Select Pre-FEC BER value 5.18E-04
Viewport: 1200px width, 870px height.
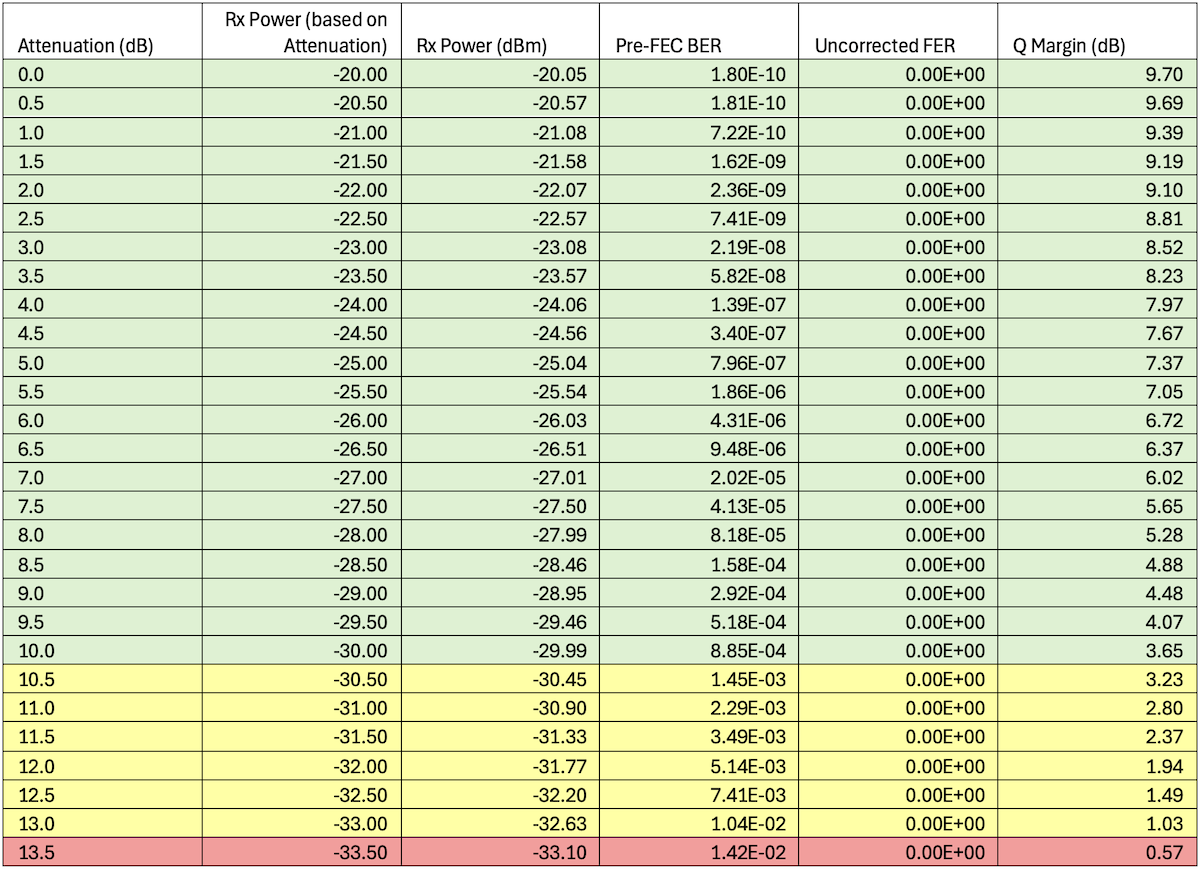pyautogui.click(x=699, y=622)
